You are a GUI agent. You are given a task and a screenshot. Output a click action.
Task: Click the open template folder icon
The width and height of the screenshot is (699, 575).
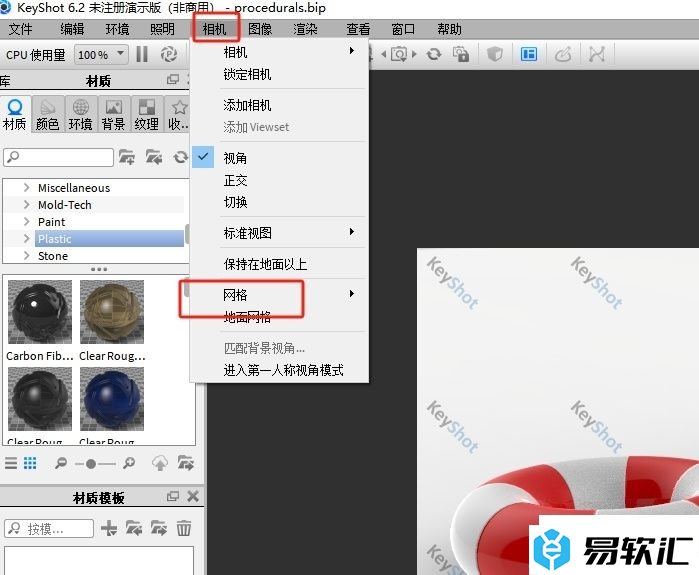tap(134, 528)
